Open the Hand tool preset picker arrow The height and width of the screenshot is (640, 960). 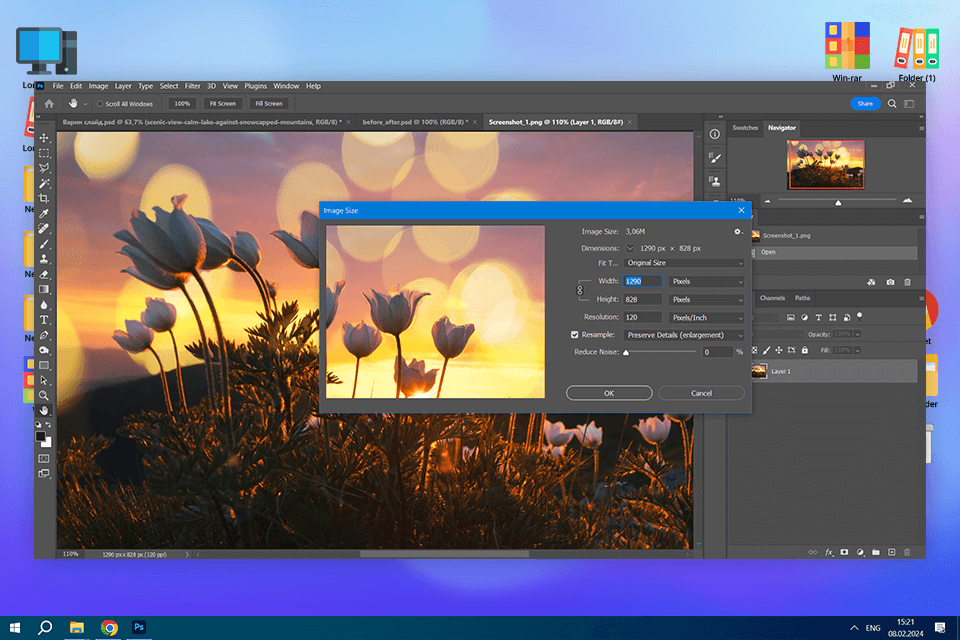(85, 104)
